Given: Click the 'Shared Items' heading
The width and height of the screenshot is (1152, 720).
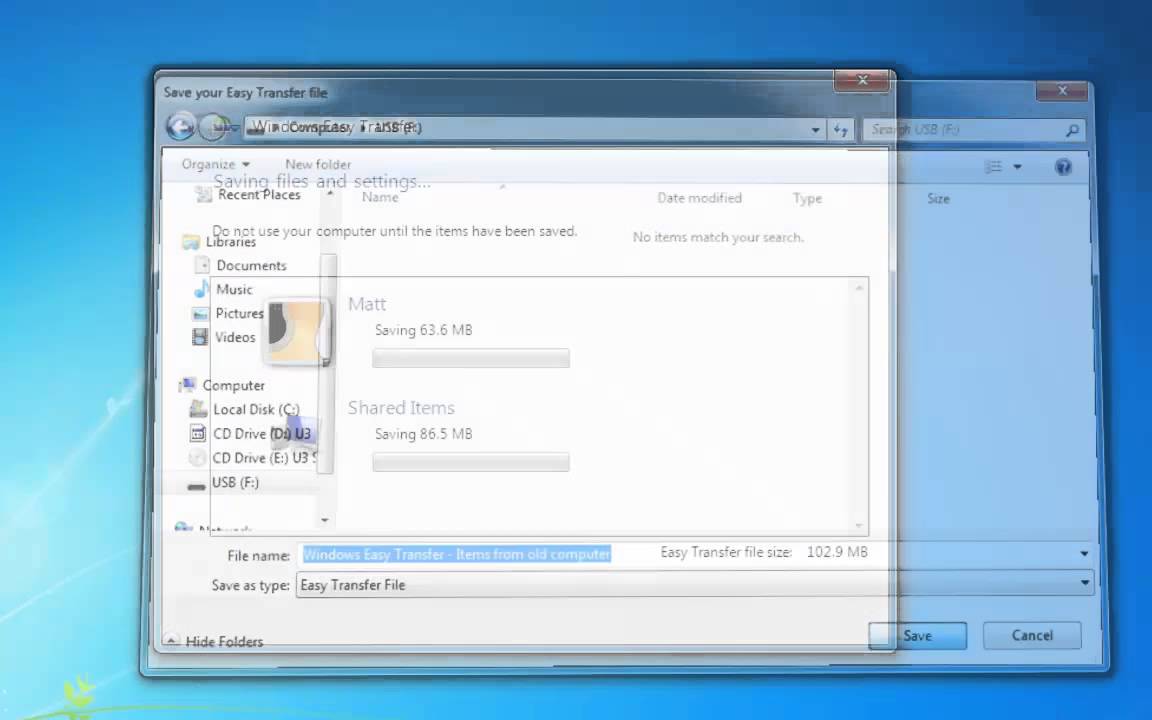Looking at the screenshot, I should pyautogui.click(x=401, y=408).
